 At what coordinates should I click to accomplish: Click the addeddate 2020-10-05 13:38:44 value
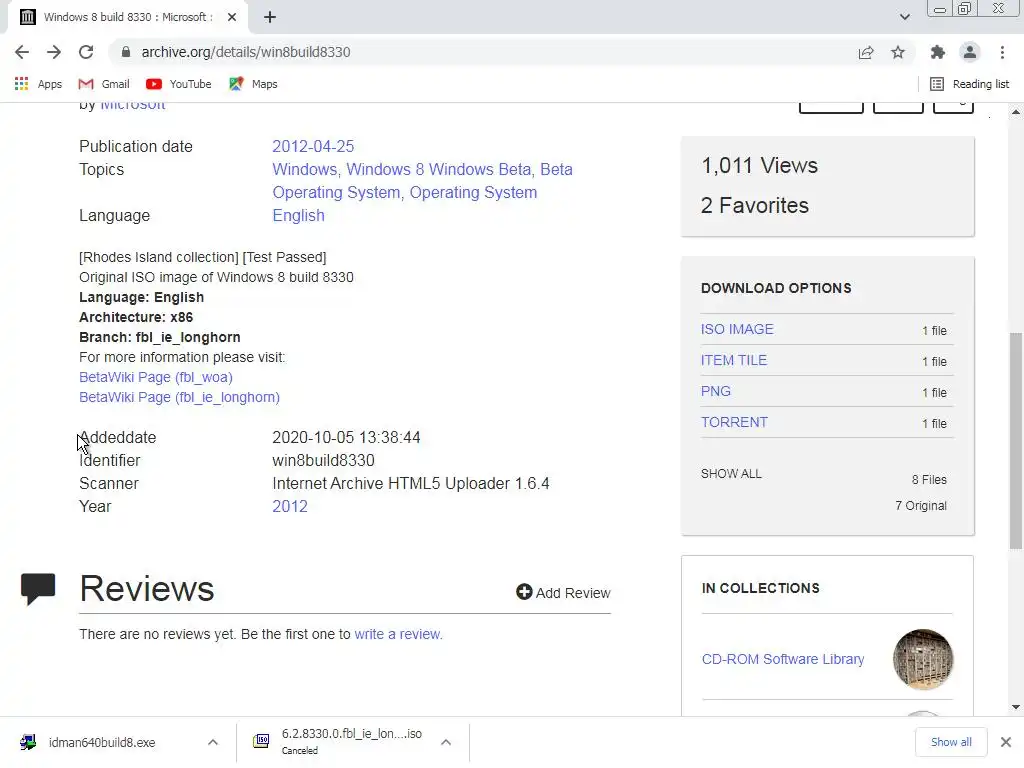pos(346,438)
